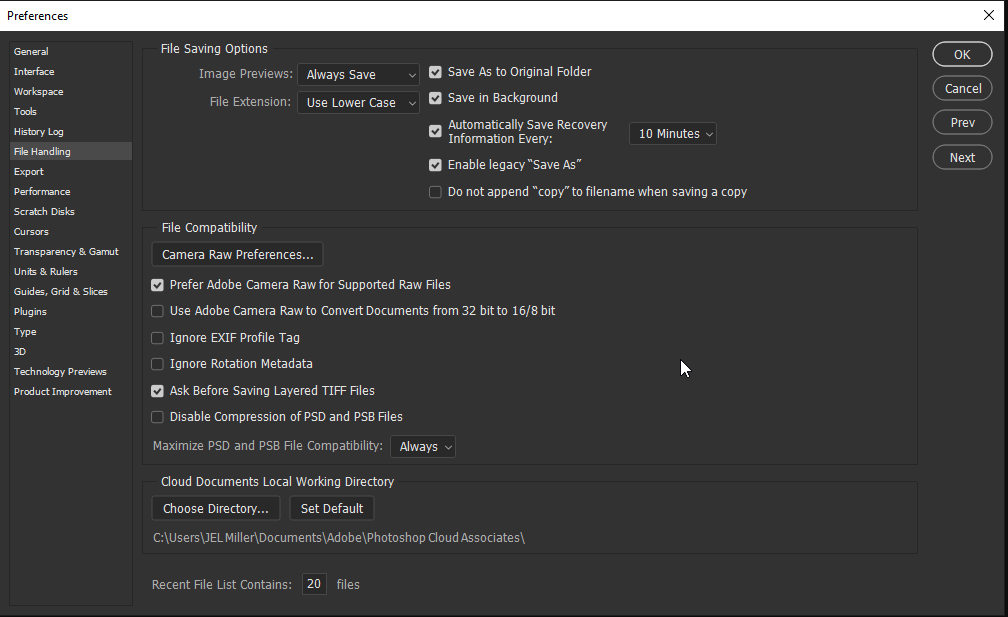Edit the Recent File List Contains field
This screenshot has height=617, width=1008.
(x=313, y=584)
